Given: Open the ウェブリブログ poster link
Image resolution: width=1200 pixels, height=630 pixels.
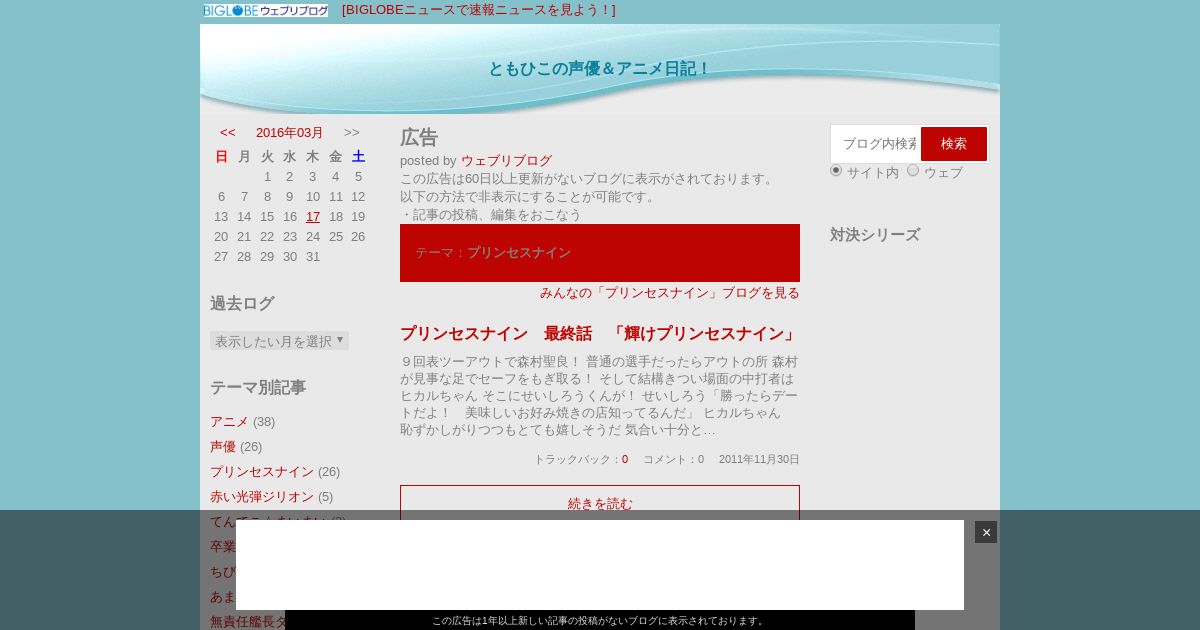Looking at the screenshot, I should pyautogui.click(x=506, y=160).
